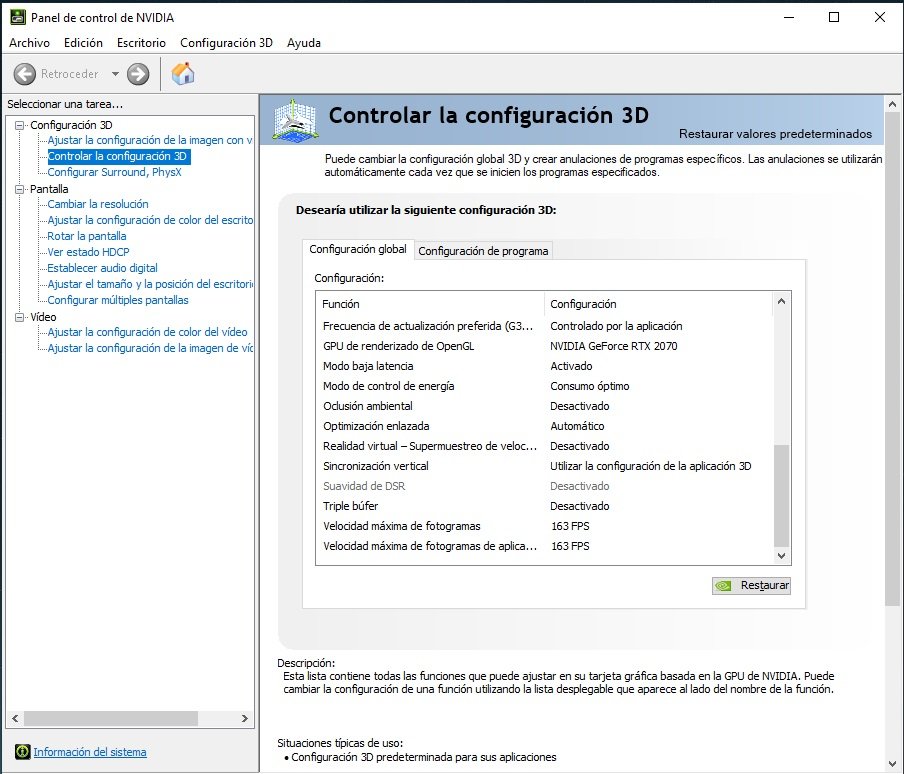Viewport: 904px width, 774px height.
Task: Select the Modo baja latencia setting
Action: pos(544,366)
